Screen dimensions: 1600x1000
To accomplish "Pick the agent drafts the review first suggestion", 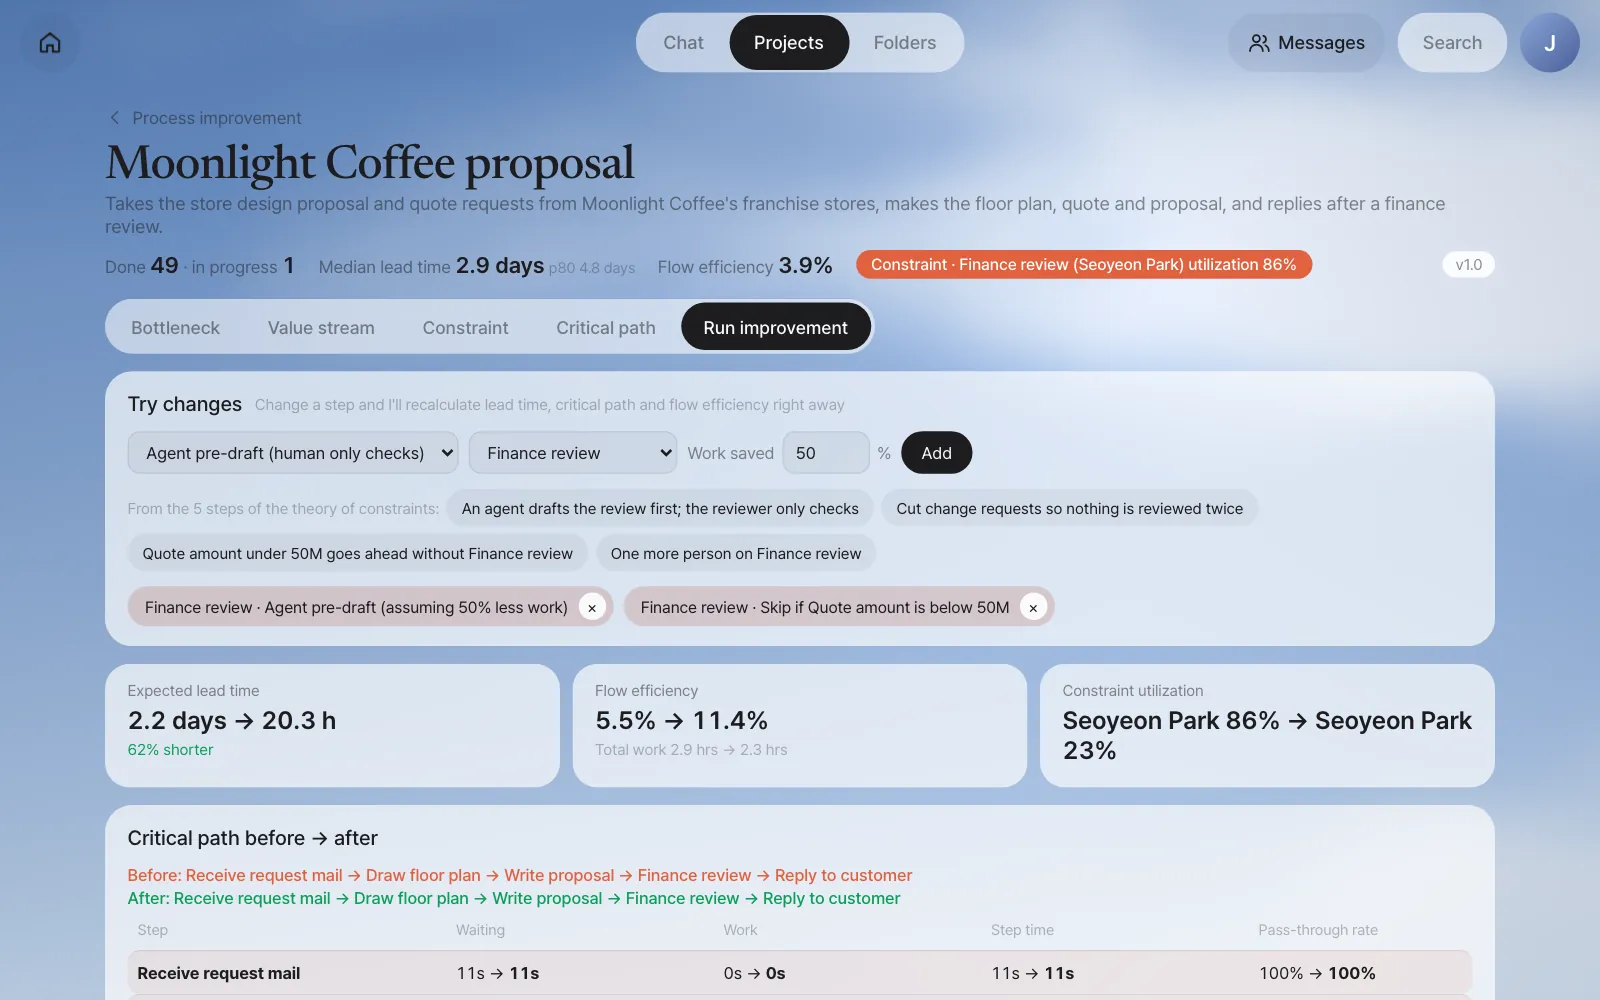I will click(x=660, y=509).
